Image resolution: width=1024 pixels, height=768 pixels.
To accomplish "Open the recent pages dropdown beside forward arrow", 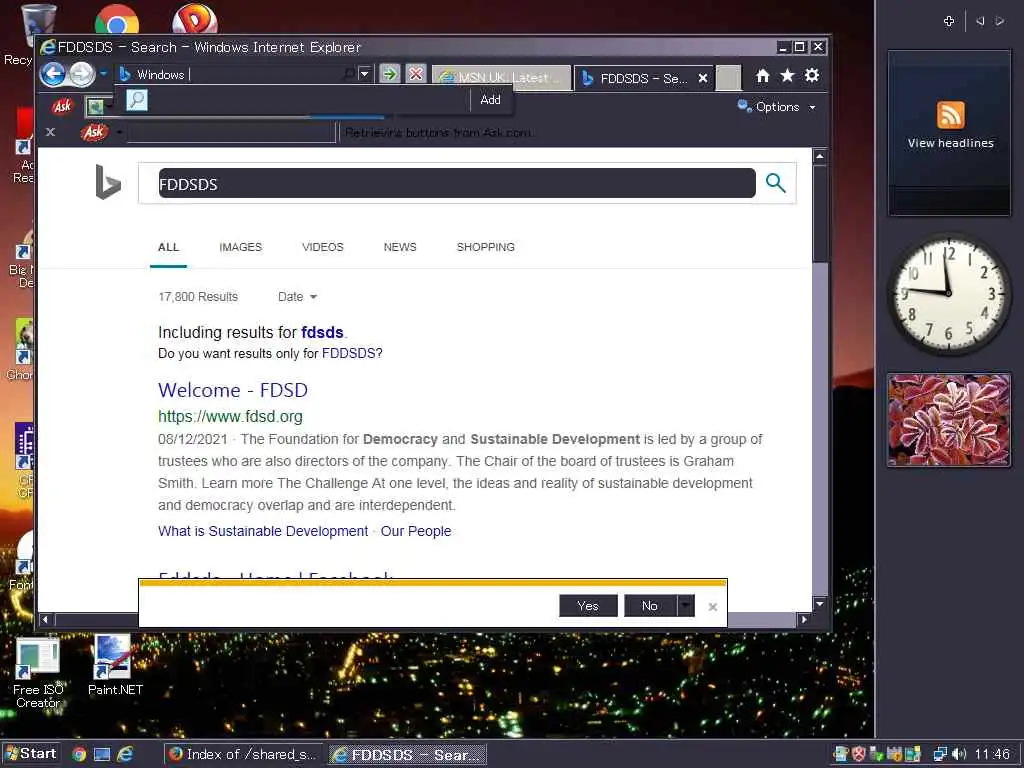I will click(x=104, y=74).
